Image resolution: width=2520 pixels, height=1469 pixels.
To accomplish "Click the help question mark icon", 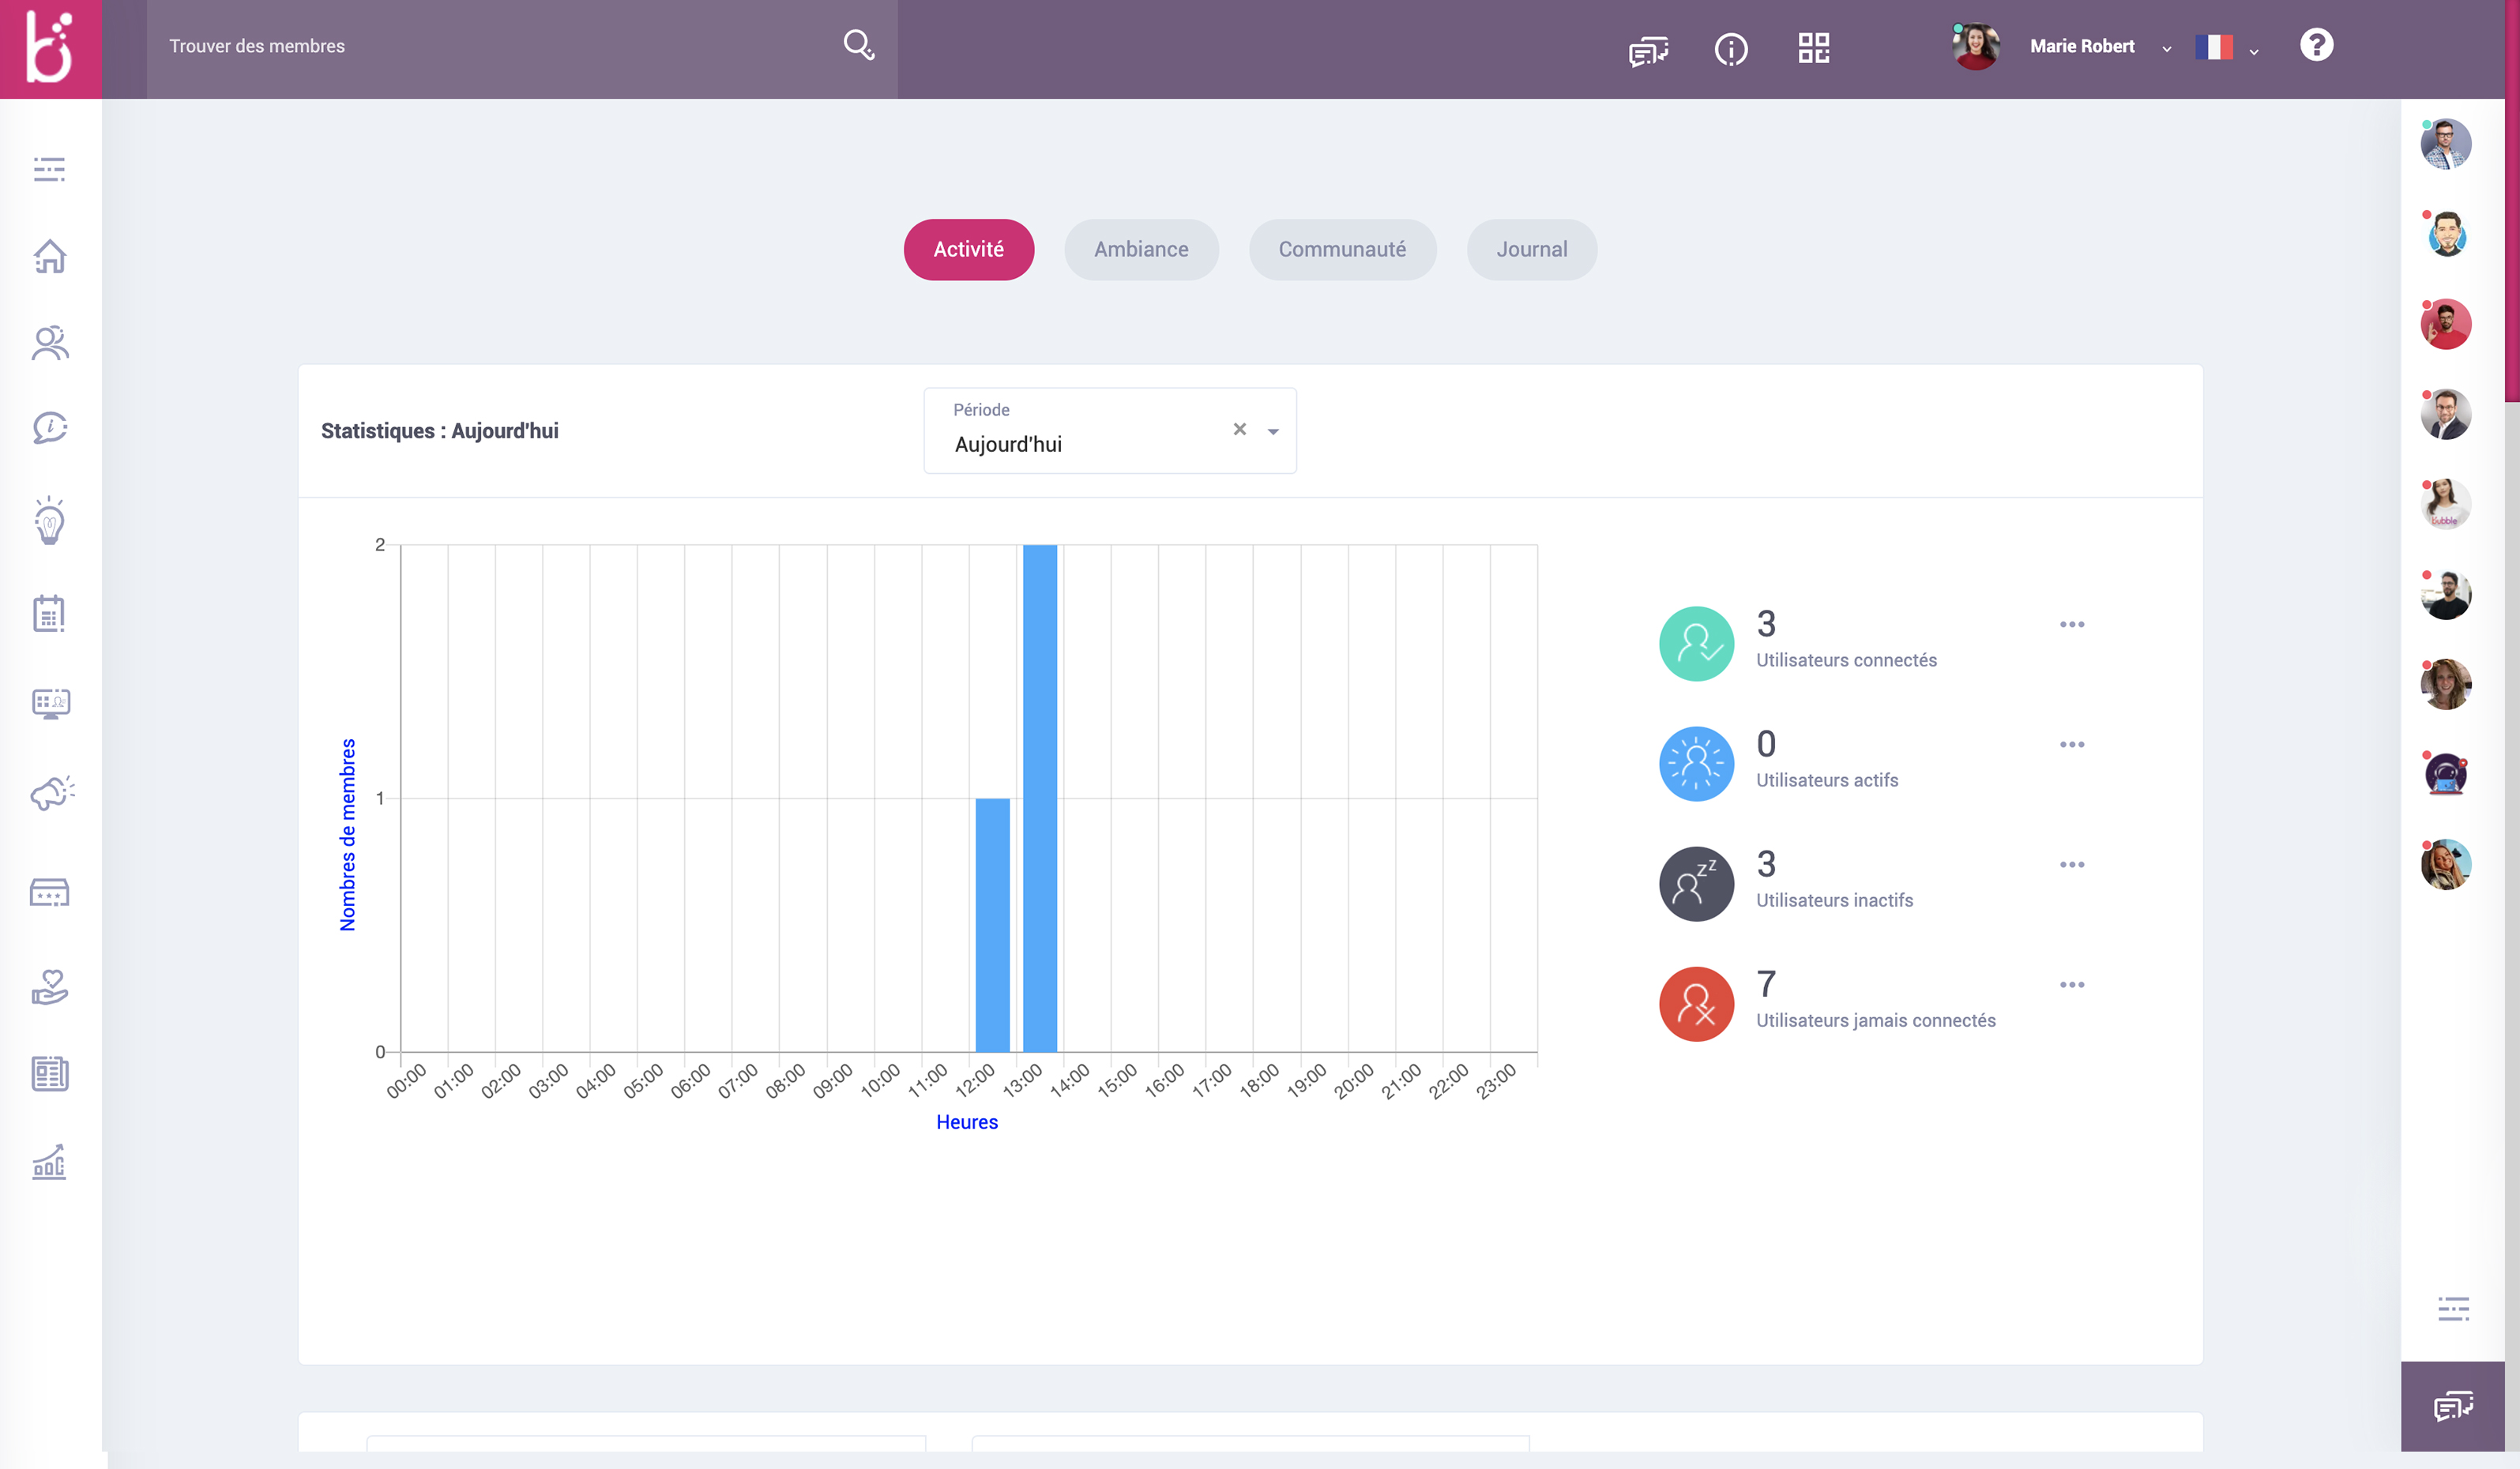I will (x=2316, y=45).
